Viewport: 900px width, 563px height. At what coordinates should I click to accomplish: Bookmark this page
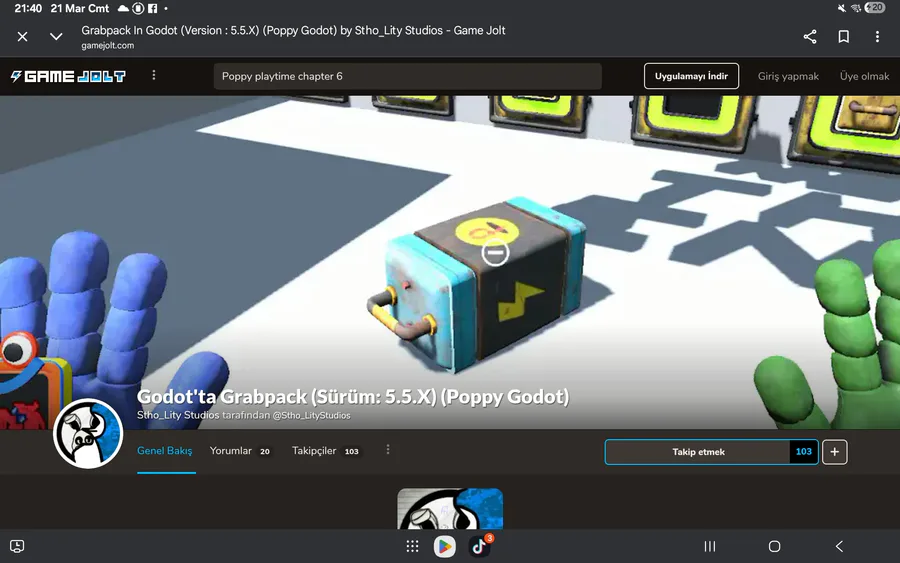coord(844,37)
